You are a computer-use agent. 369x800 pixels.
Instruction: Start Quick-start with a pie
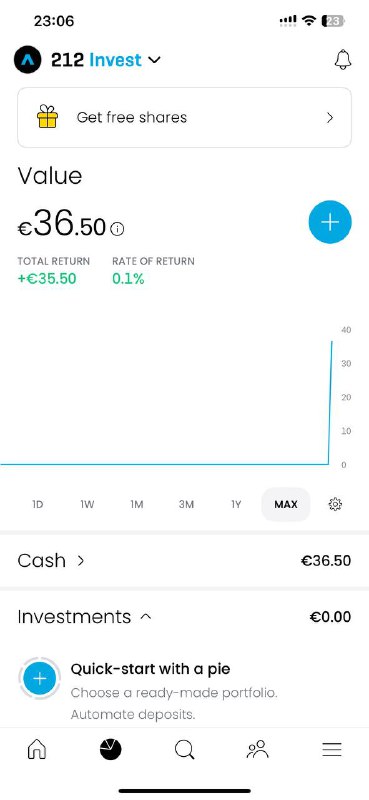click(x=151, y=668)
